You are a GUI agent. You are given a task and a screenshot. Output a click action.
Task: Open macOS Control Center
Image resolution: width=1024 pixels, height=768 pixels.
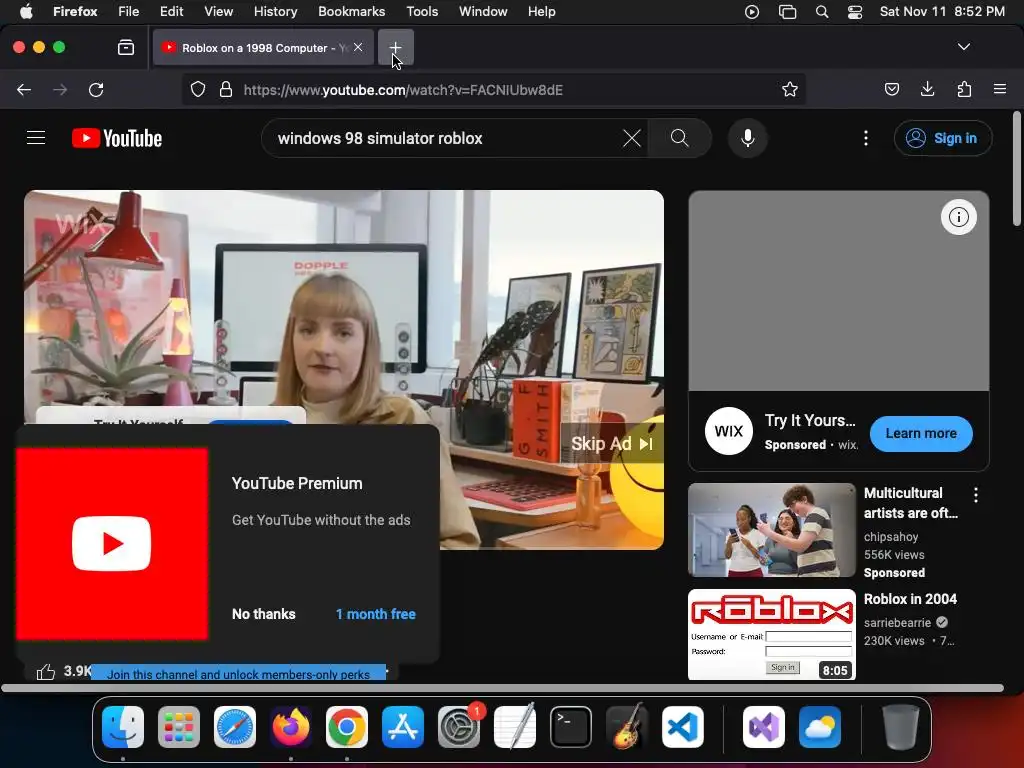[854, 12]
